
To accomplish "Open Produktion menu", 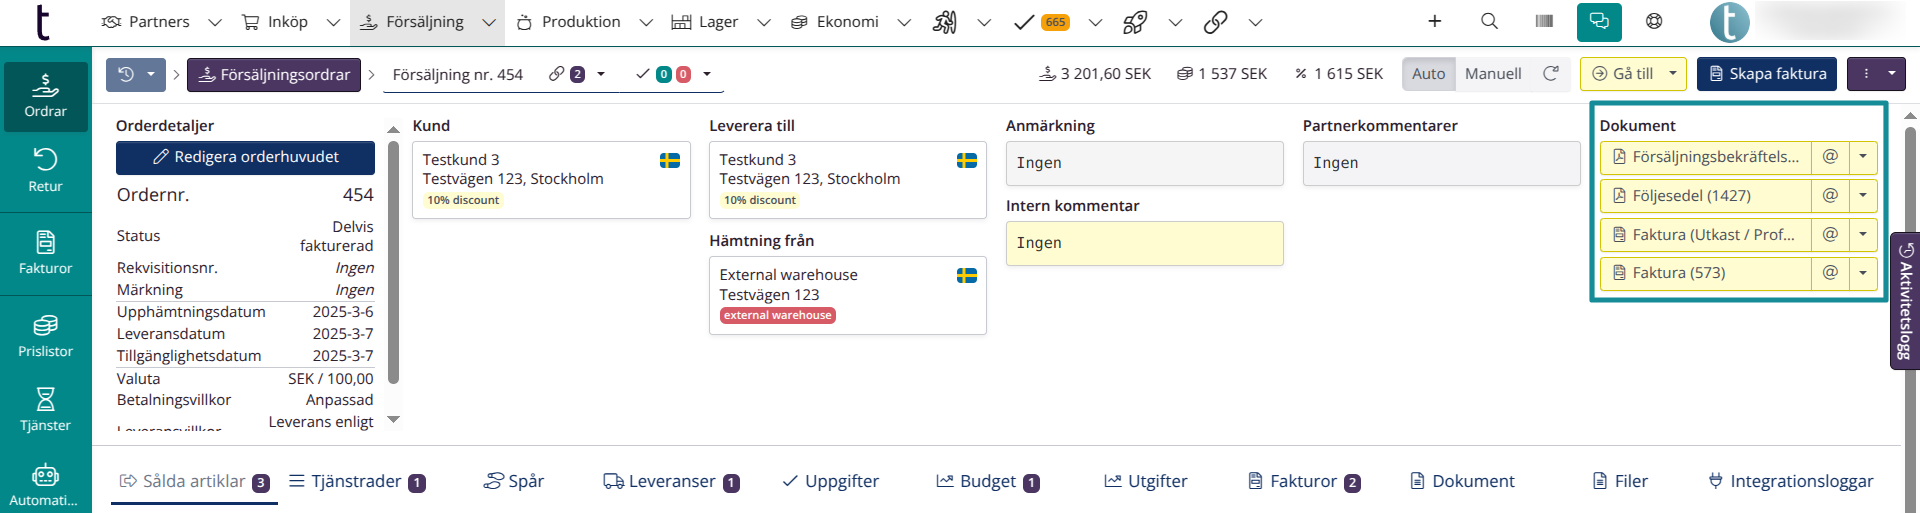I will point(569,22).
